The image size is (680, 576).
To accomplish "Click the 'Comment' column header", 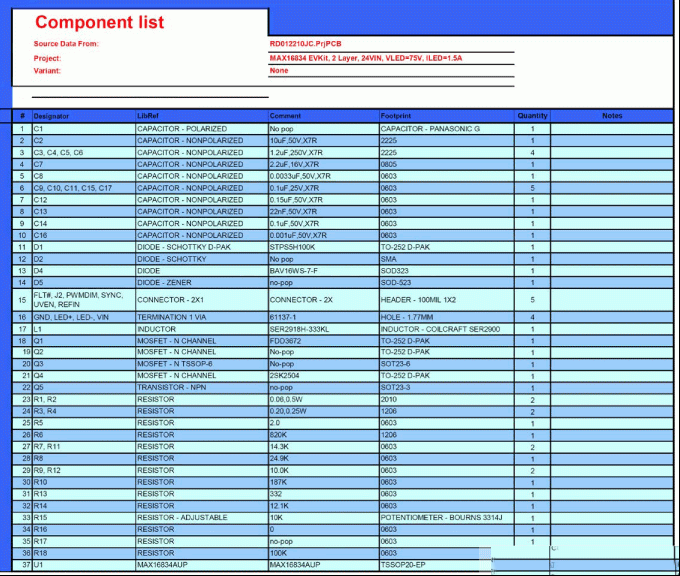I will [285, 116].
